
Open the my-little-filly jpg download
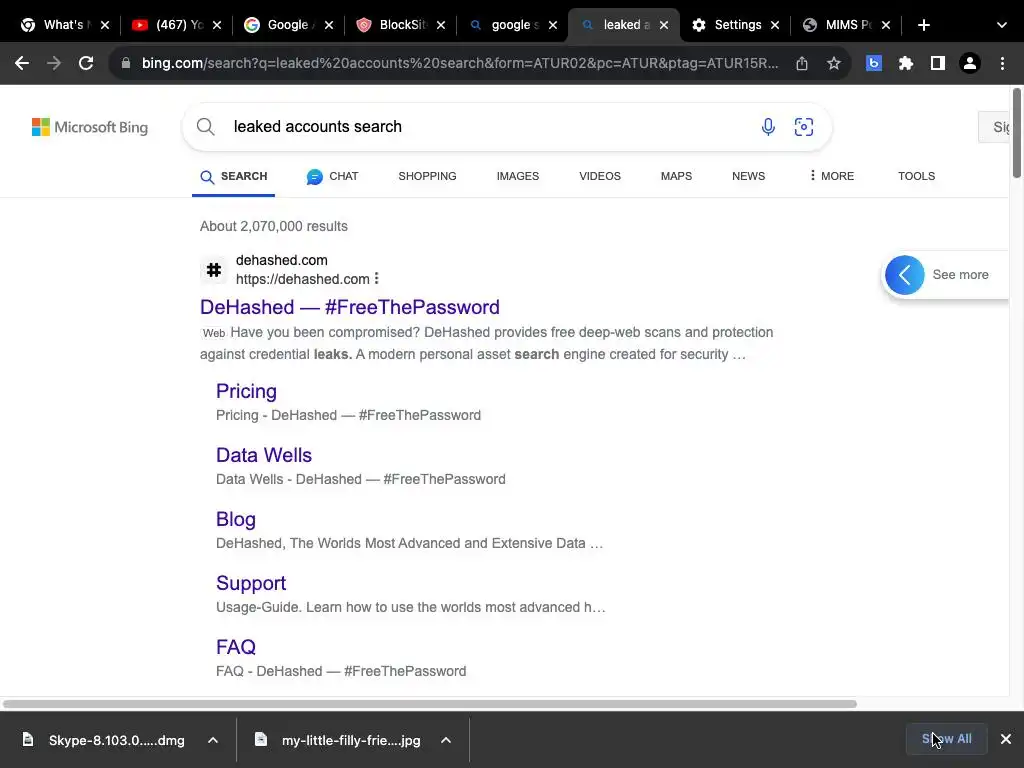338,740
